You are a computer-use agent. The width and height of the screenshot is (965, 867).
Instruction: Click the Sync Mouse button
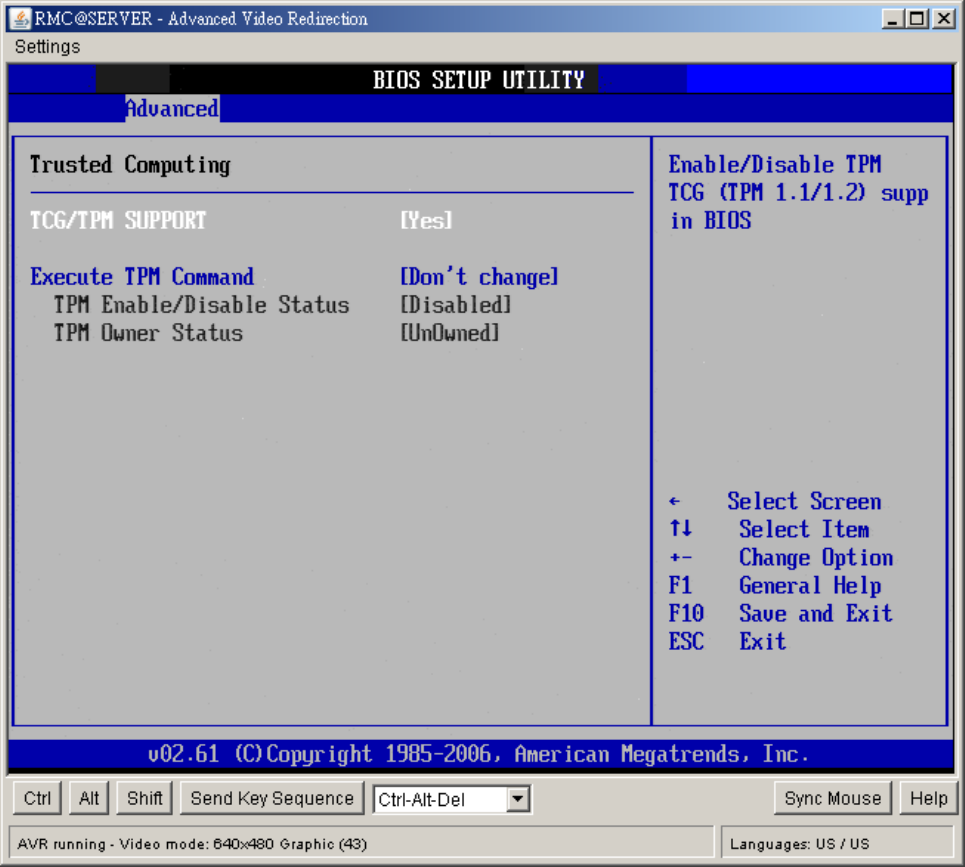click(x=832, y=798)
